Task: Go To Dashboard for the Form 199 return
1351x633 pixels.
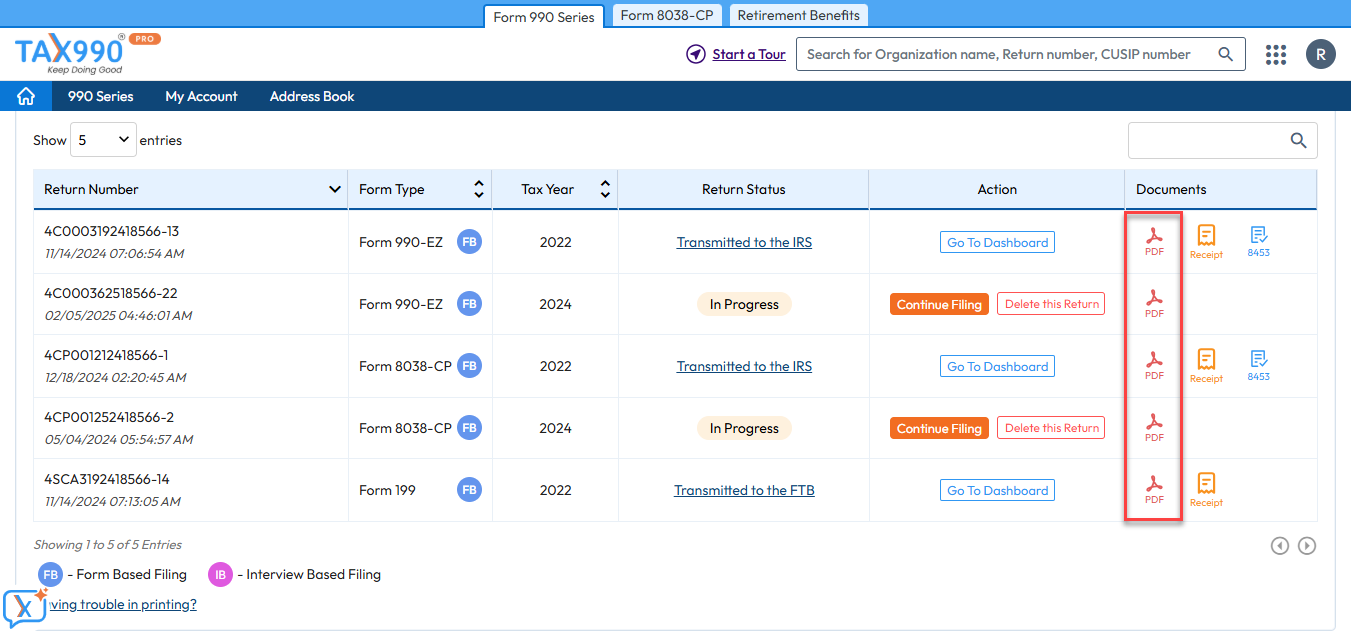Action: click(x=997, y=490)
